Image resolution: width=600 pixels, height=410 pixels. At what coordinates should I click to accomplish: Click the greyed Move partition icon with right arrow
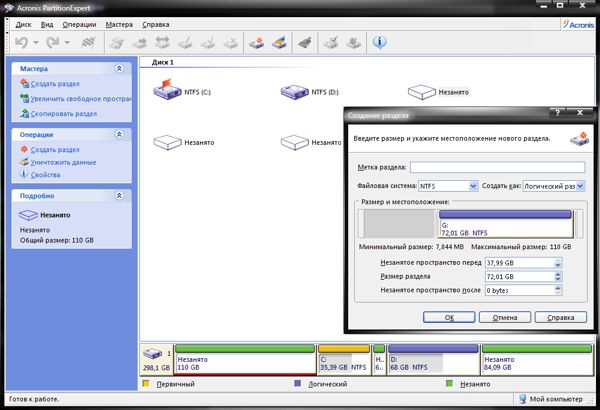pyautogui.click(x=139, y=42)
